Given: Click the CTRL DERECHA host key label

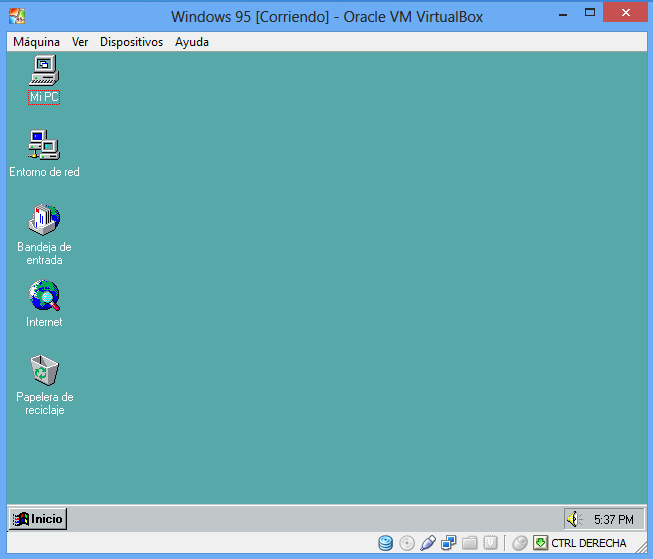Looking at the screenshot, I should [x=589, y=543].
